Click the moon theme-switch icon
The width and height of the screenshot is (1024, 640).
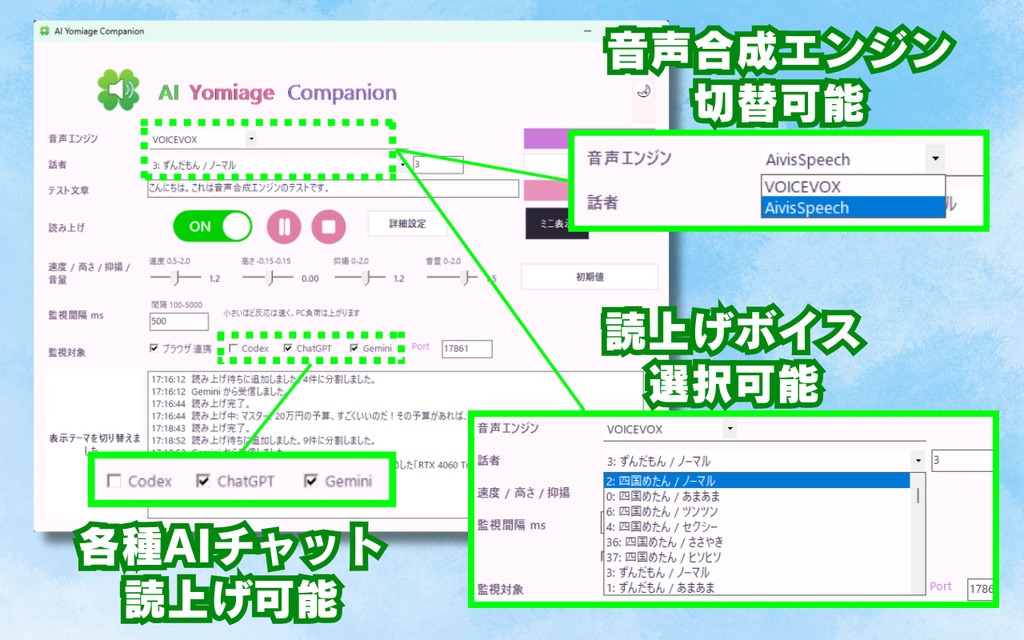point(644,91)
